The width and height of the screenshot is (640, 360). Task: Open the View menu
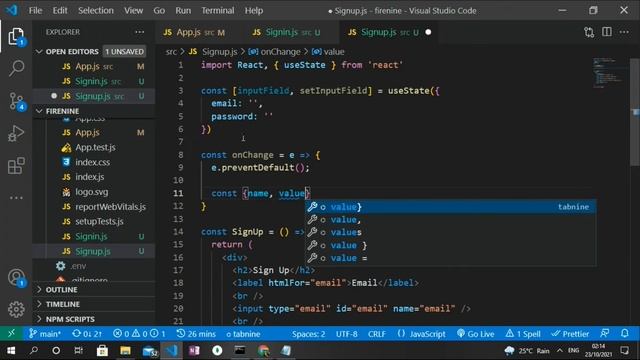[133, 11]
